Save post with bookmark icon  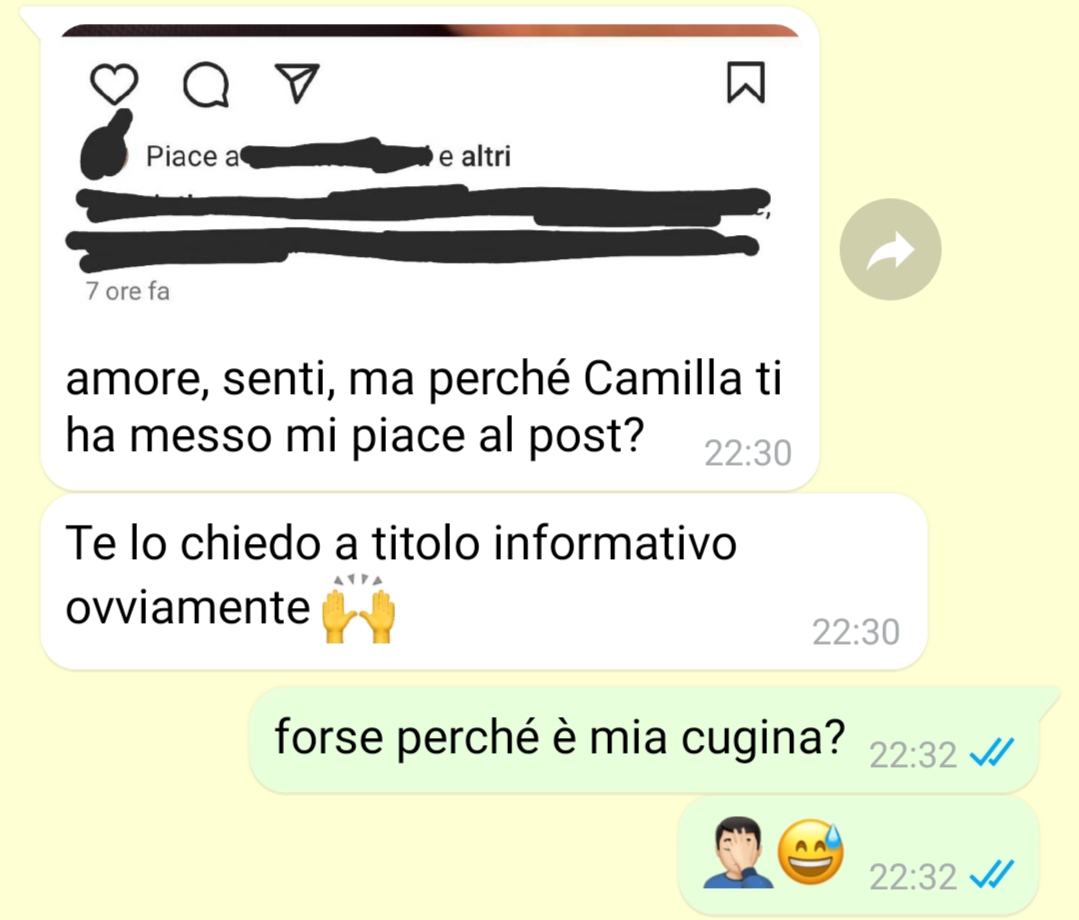[746, 83]
